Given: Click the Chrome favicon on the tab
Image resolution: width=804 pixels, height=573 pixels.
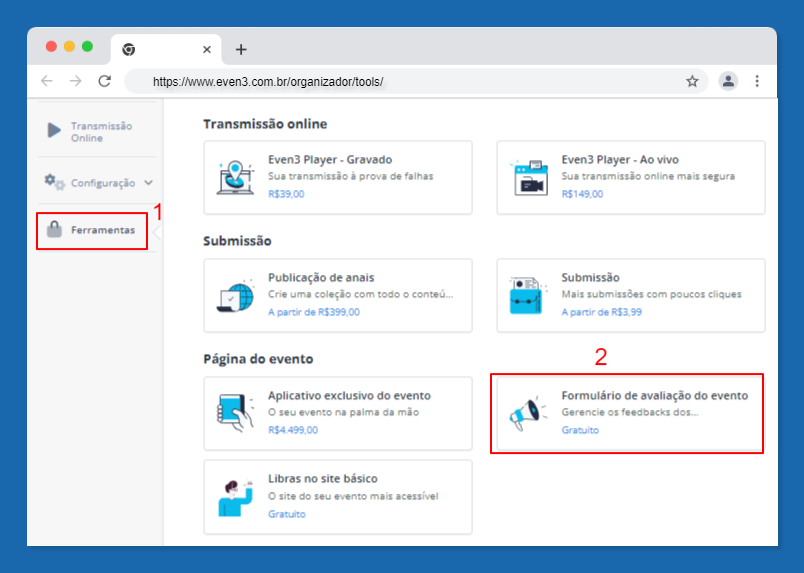Looking at the screenshot, I should pos(128,49).
